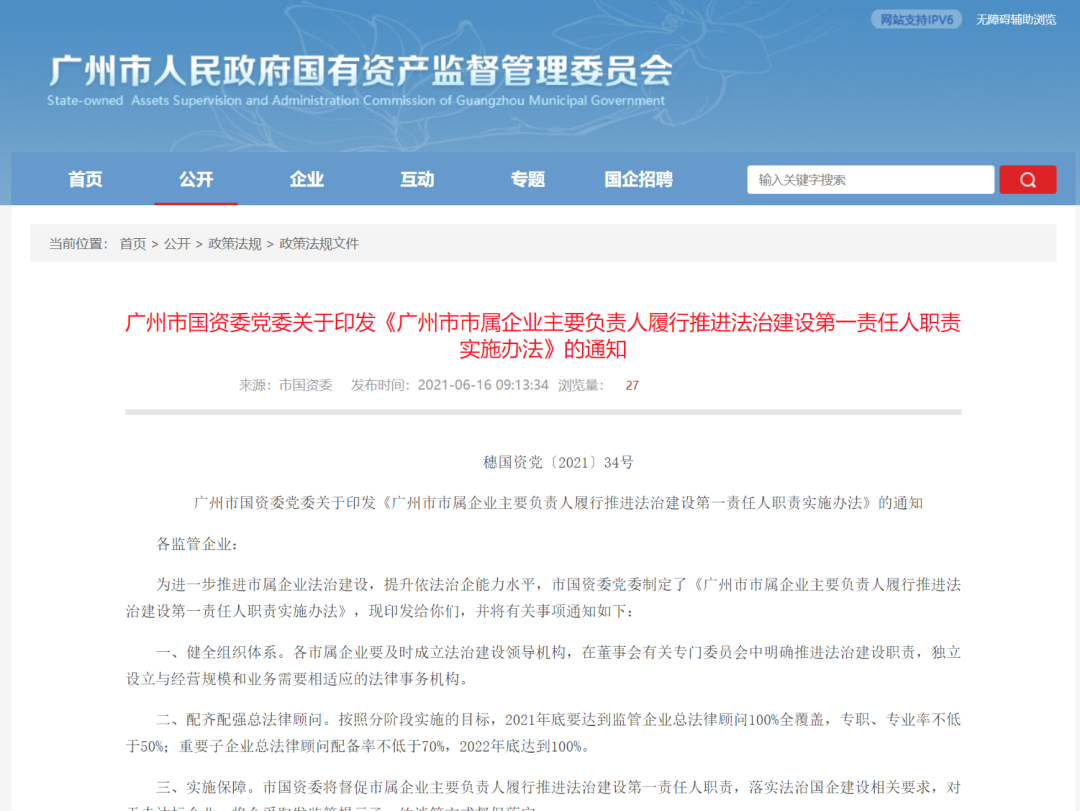Viewport: 1080px width, 811px height.
Task: Click the publish time 2021-06-16 09:13:34
Action: pyautogui.click(x=482, y=385)
